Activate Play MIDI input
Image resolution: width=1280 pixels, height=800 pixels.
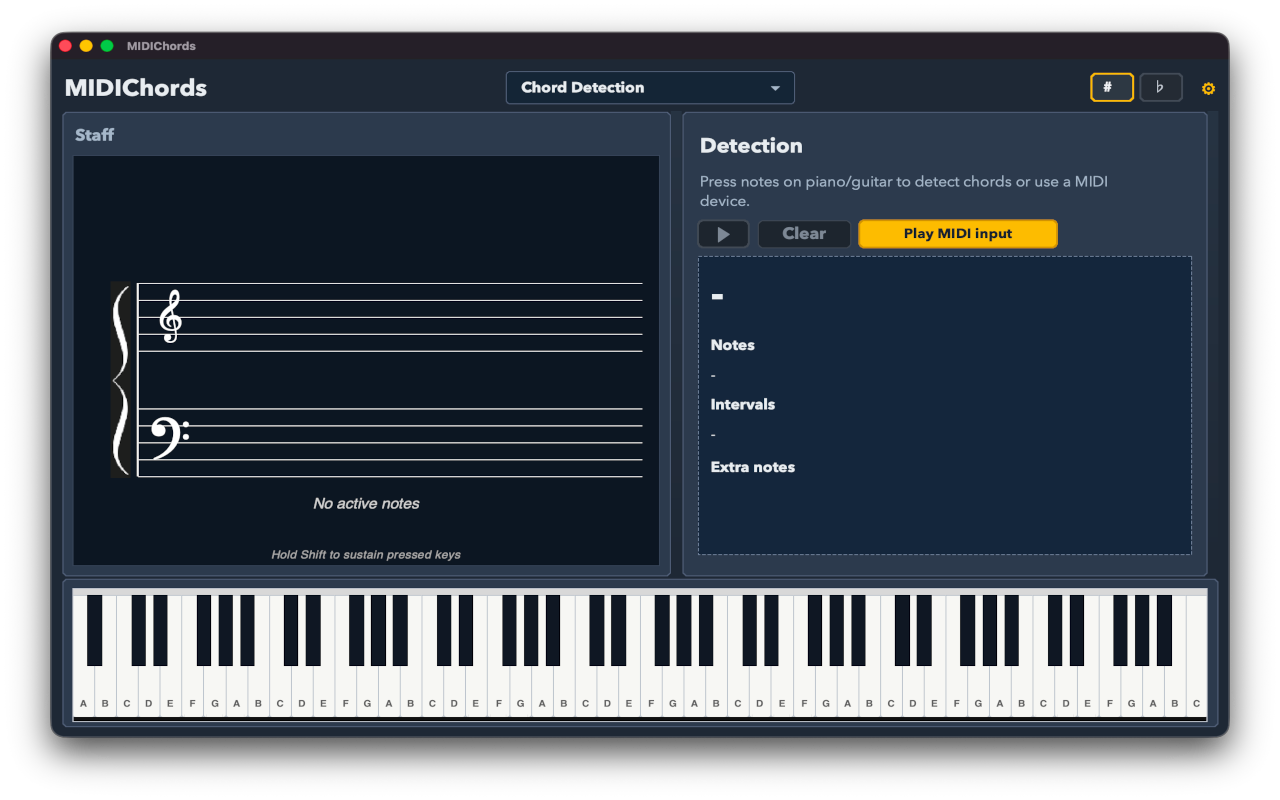[x=957, y=233]
